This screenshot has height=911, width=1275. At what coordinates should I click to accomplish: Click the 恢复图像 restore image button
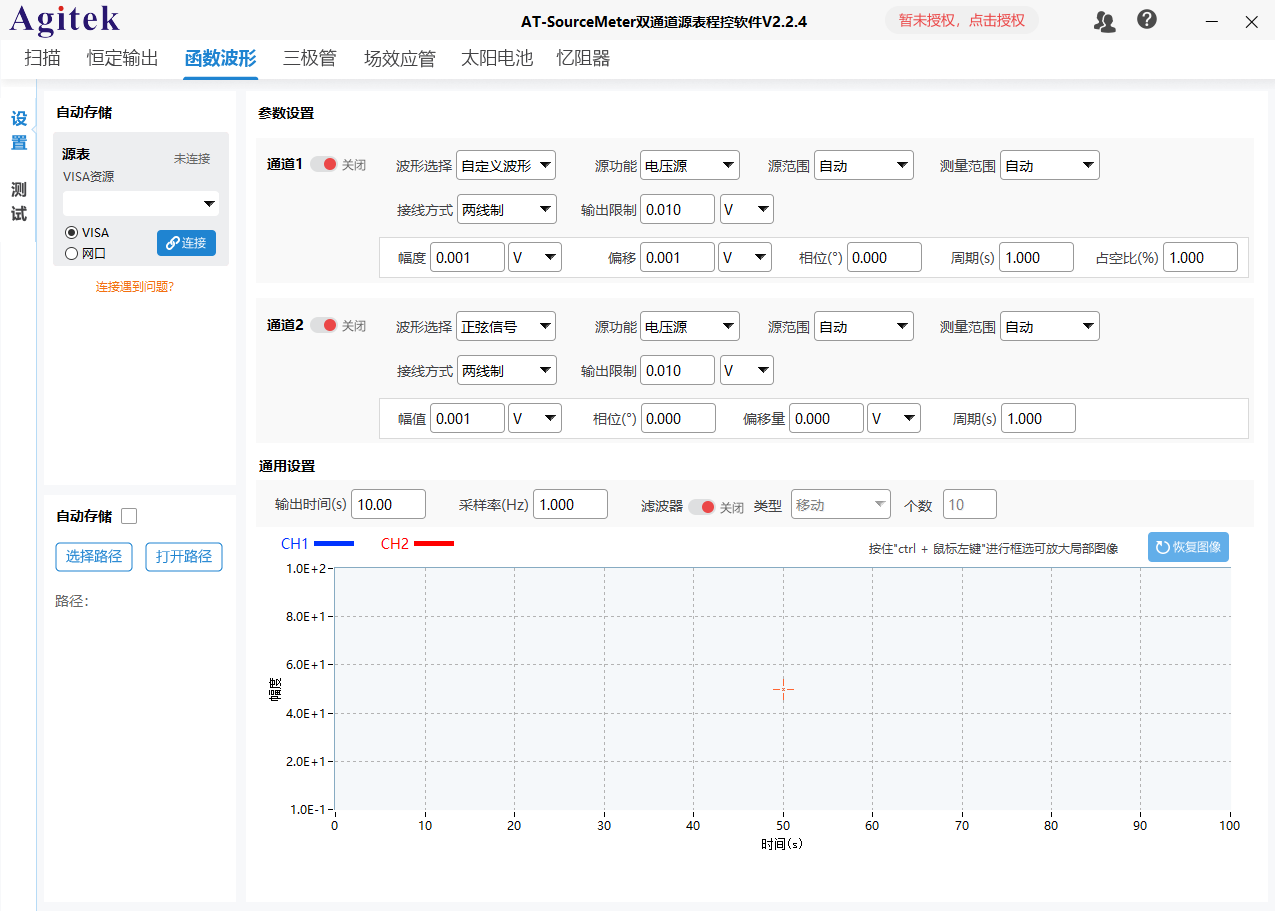pos(1189,547)
